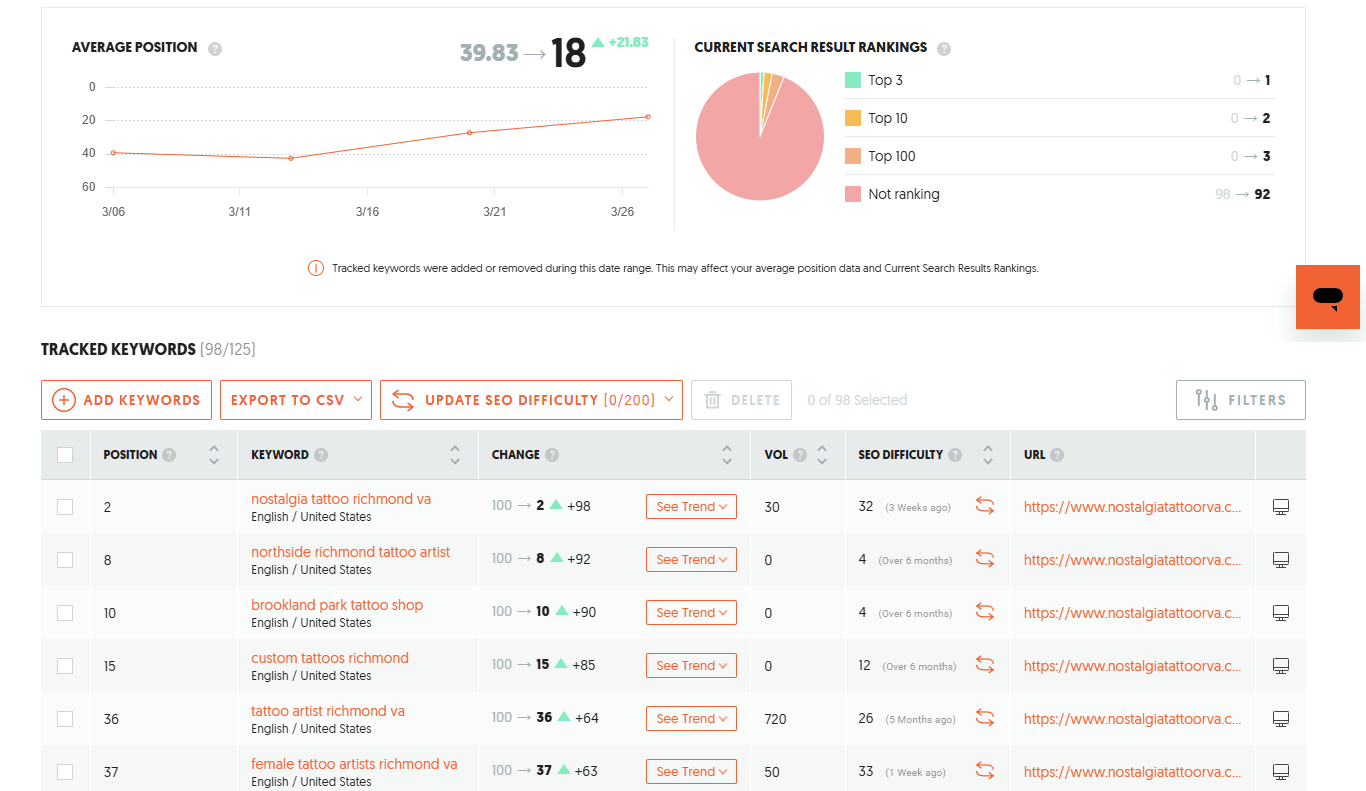This screenshot has height=791, width=1366.
Task: See Trend for brookland park tattoo shop
Action: (x=691, y=612)
